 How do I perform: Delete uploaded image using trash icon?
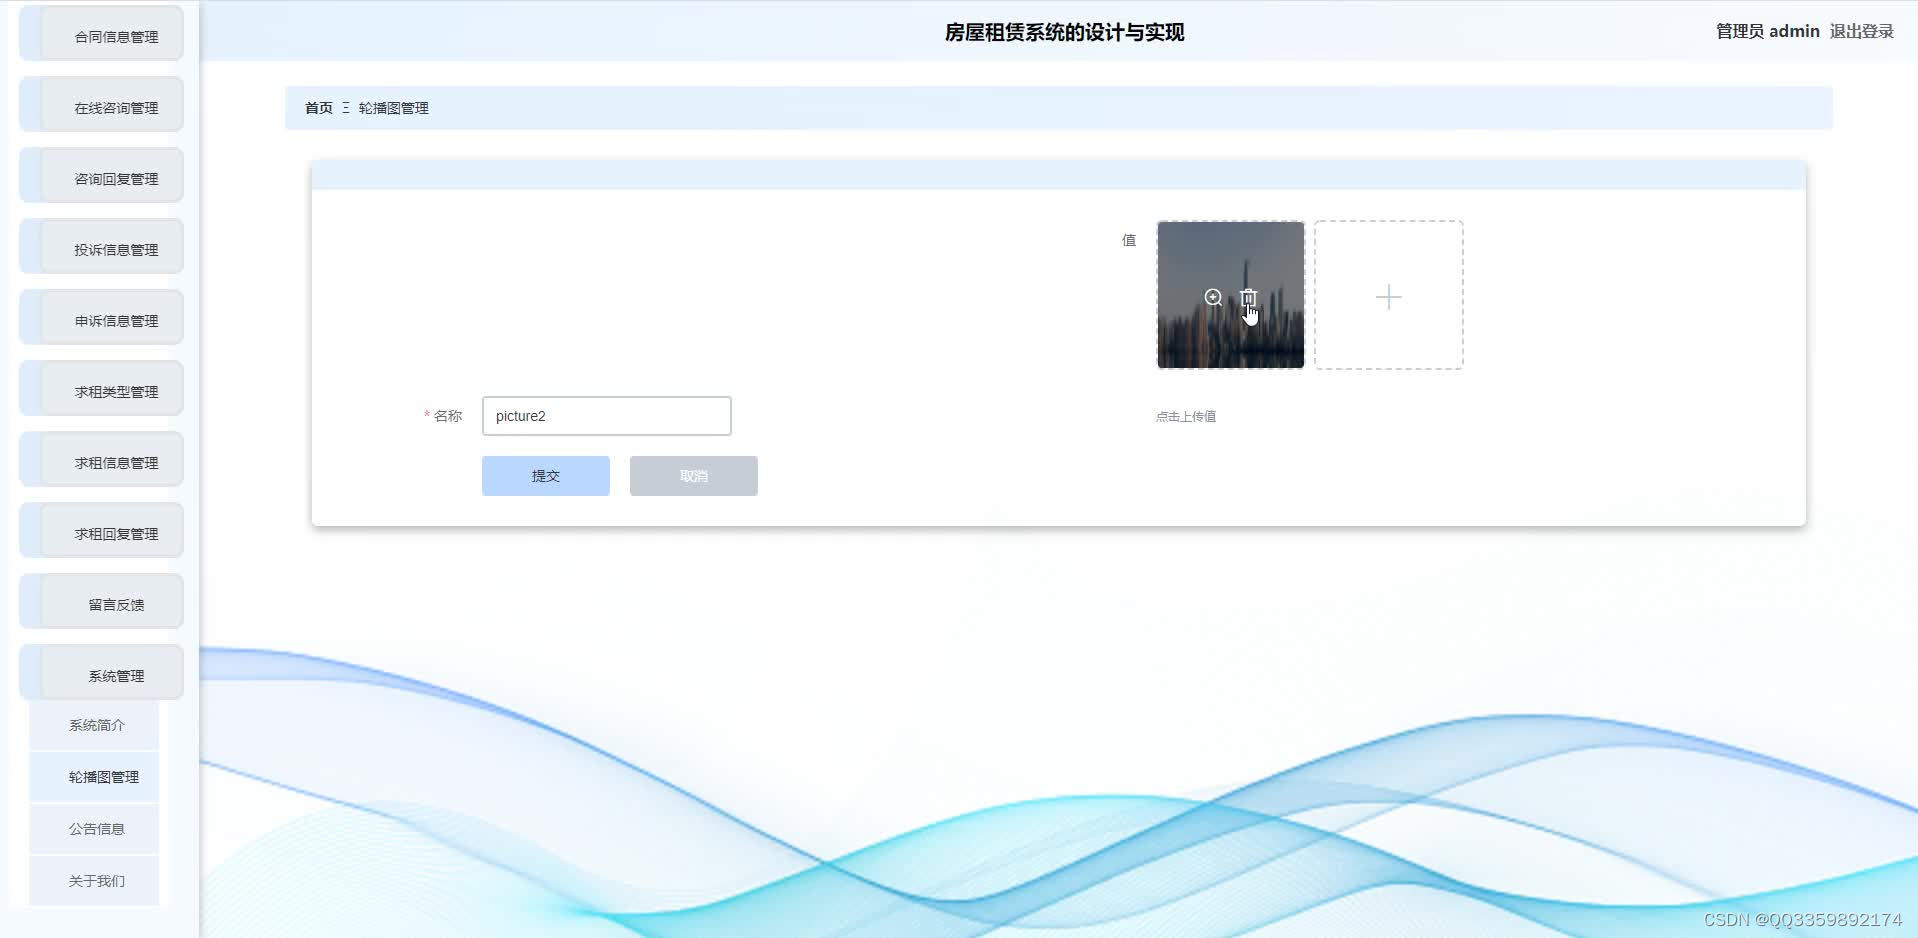[1248, 297]
